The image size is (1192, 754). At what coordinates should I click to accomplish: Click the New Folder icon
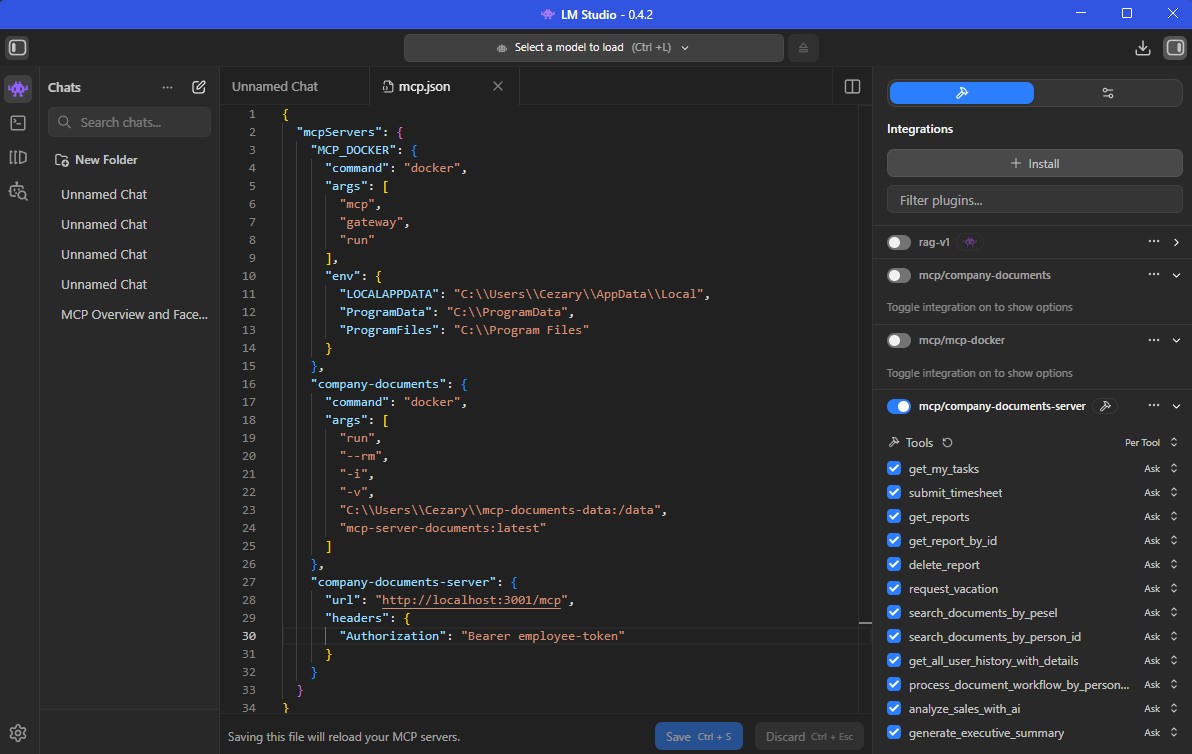point(62,160)
